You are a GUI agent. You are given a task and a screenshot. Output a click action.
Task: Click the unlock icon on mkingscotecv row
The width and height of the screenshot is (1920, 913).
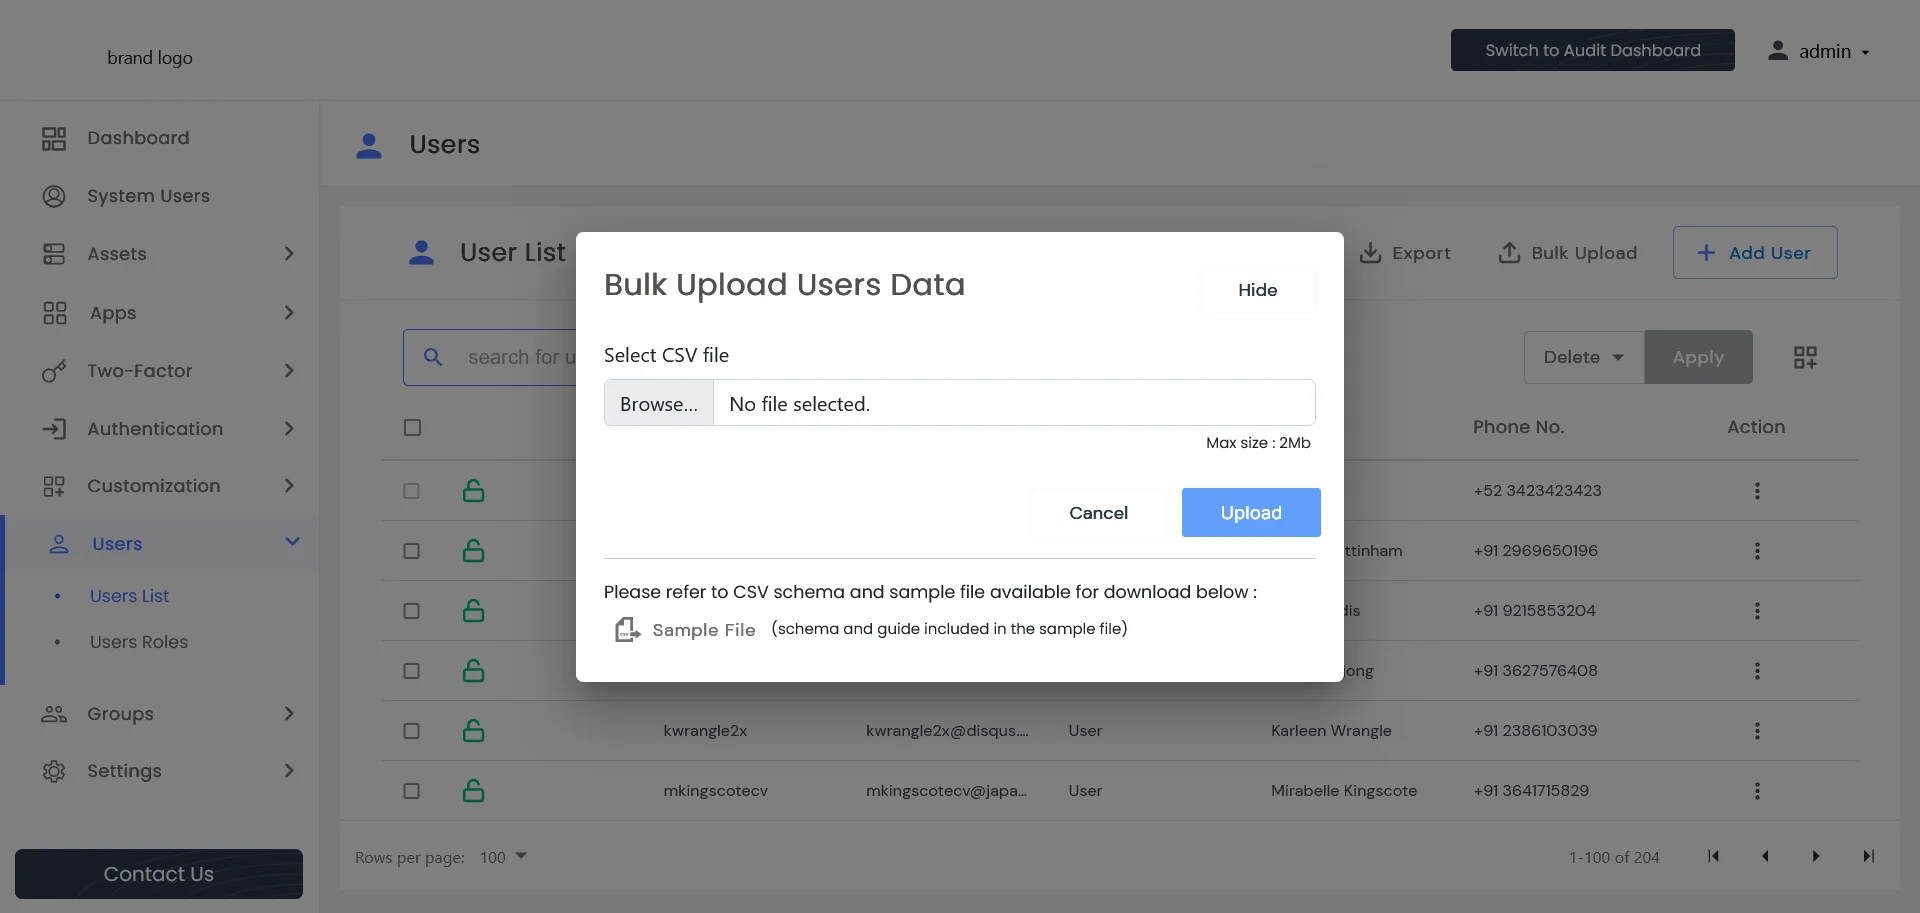(x=473, y=790)
